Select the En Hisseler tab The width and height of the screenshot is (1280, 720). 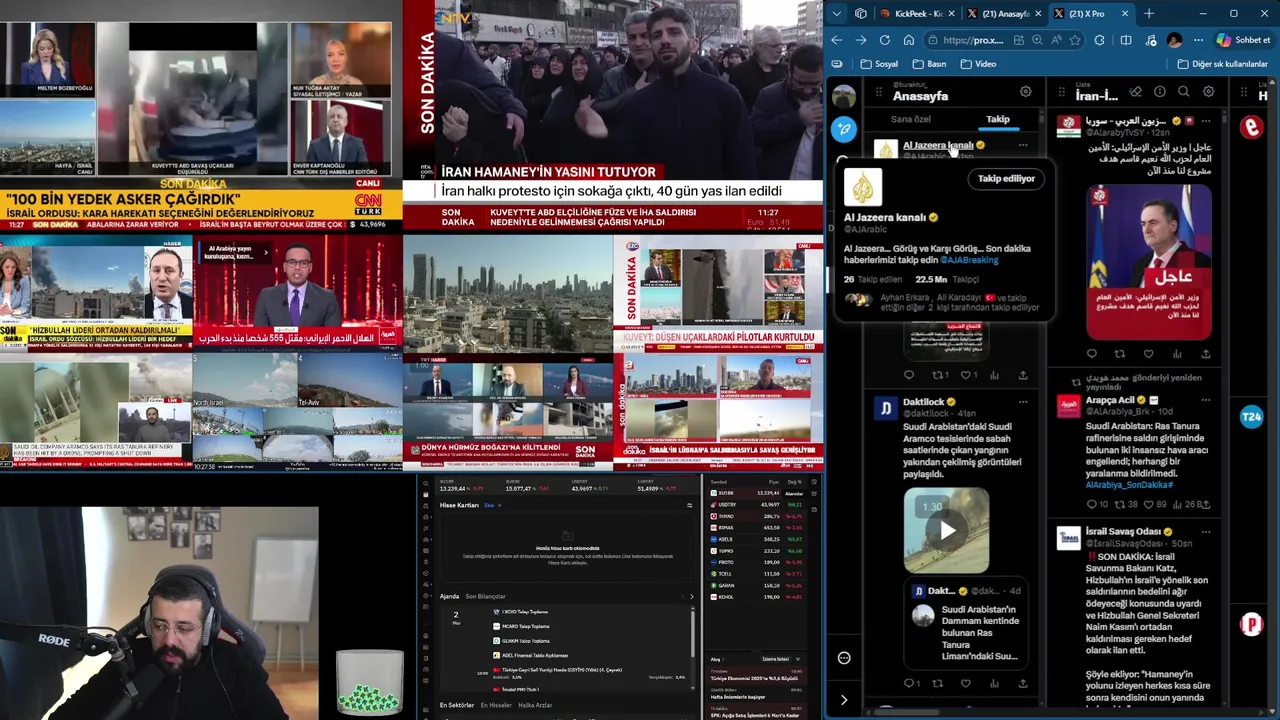[496, 706]
